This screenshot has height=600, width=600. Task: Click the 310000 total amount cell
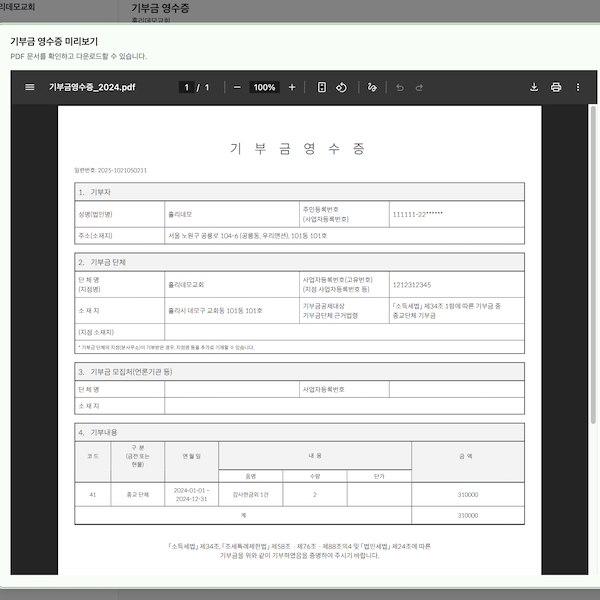(467, 516)
